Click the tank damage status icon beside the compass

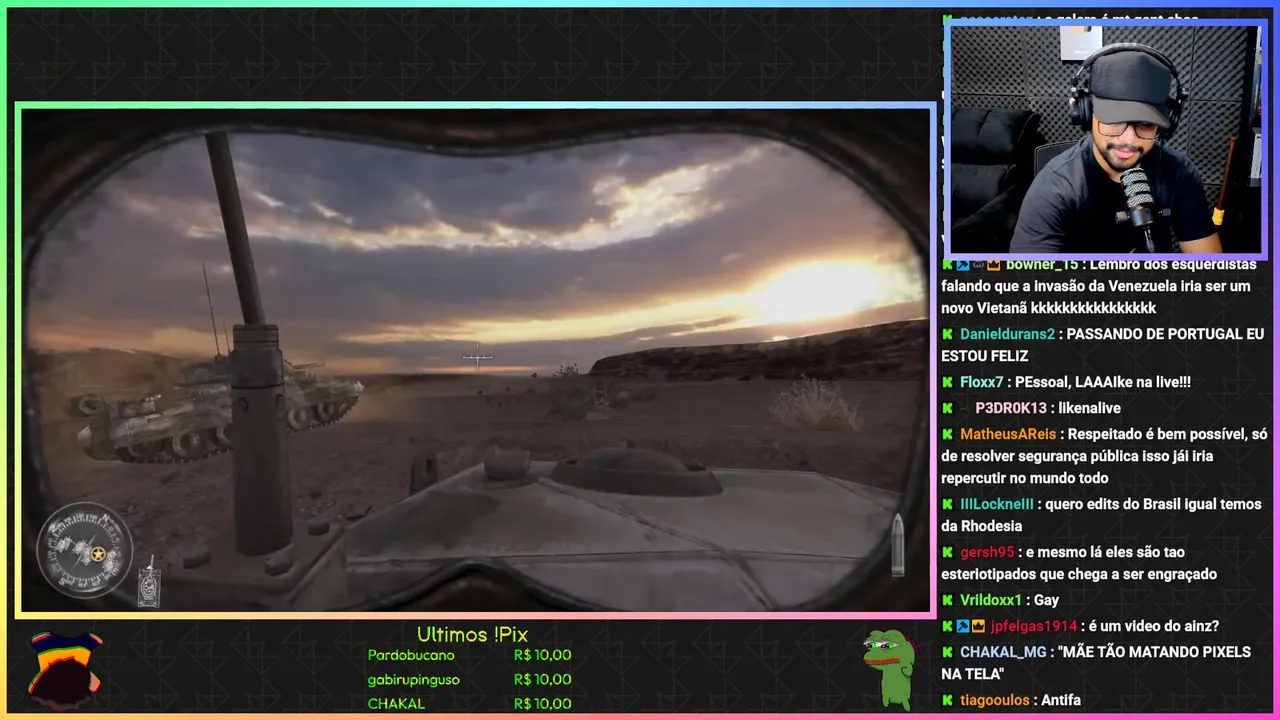pos(150,584)
